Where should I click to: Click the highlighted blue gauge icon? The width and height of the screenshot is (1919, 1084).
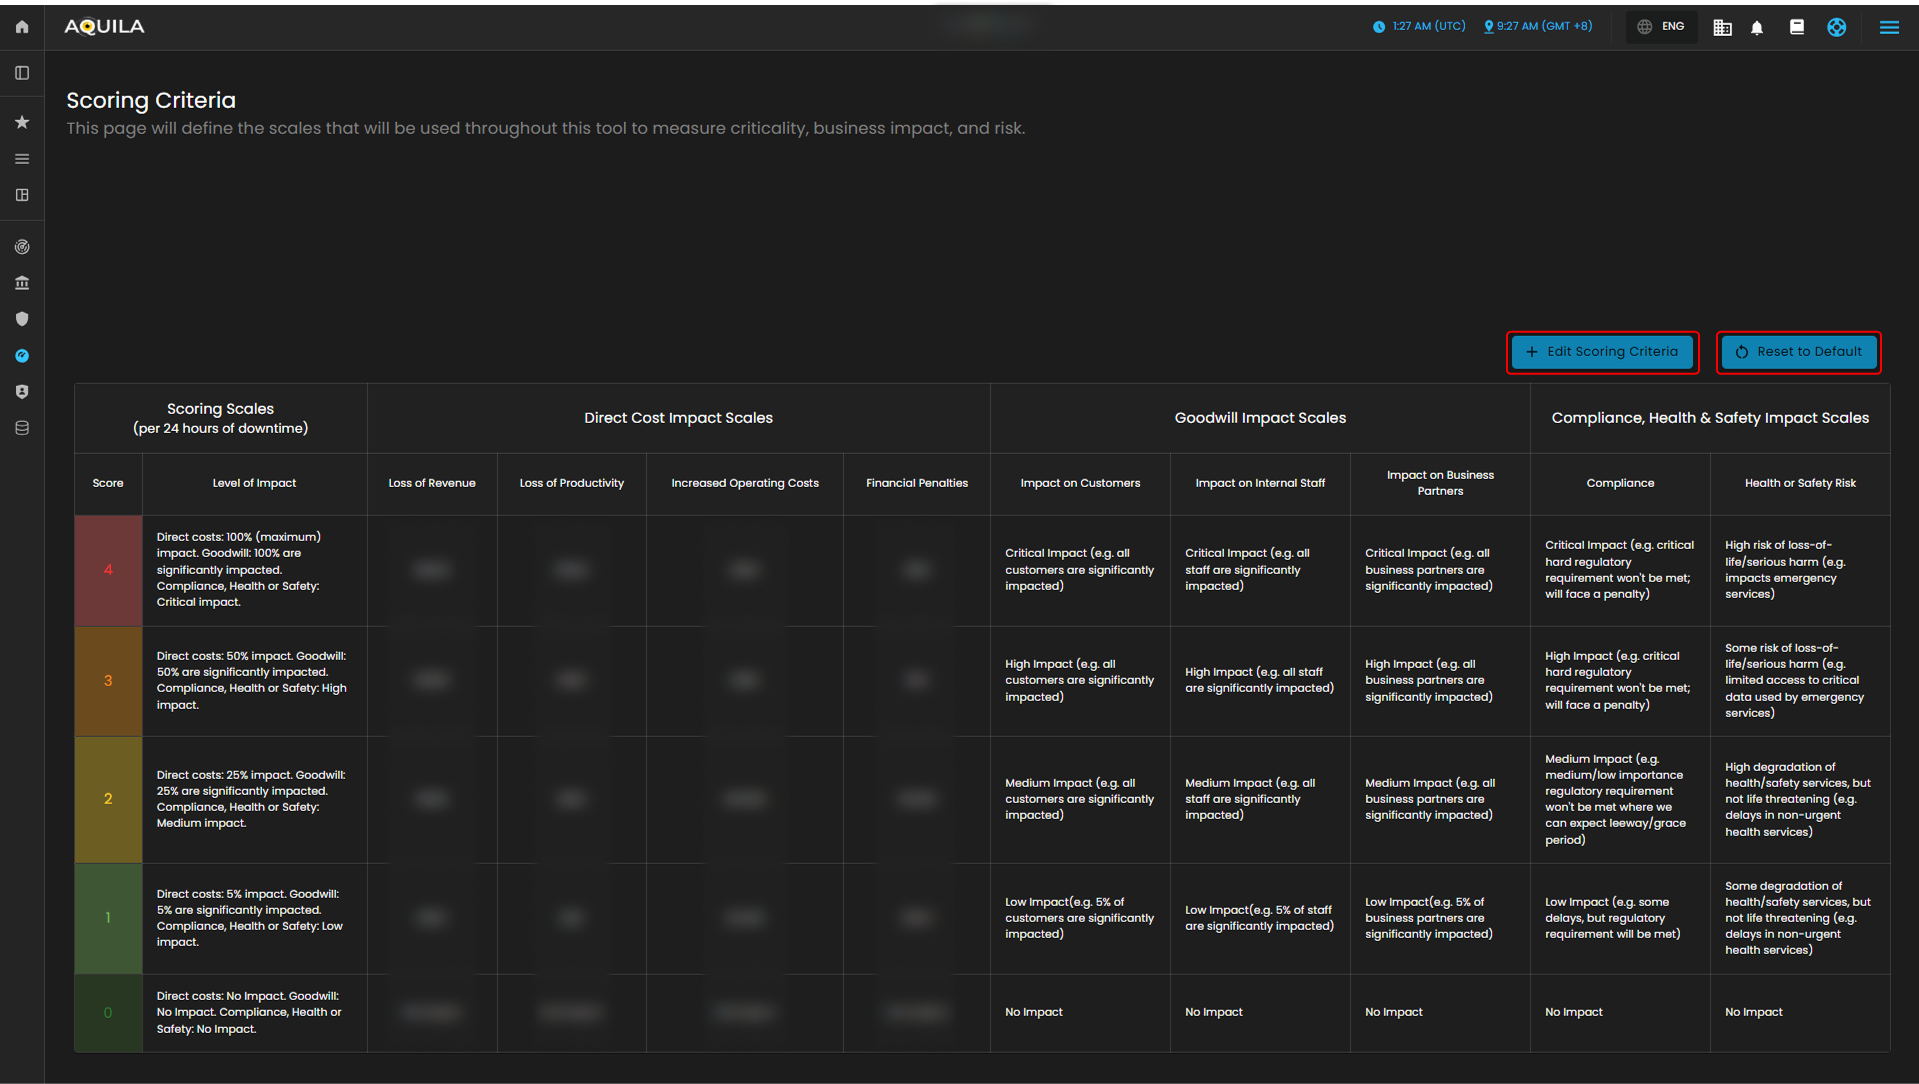[x=22, y=356]
